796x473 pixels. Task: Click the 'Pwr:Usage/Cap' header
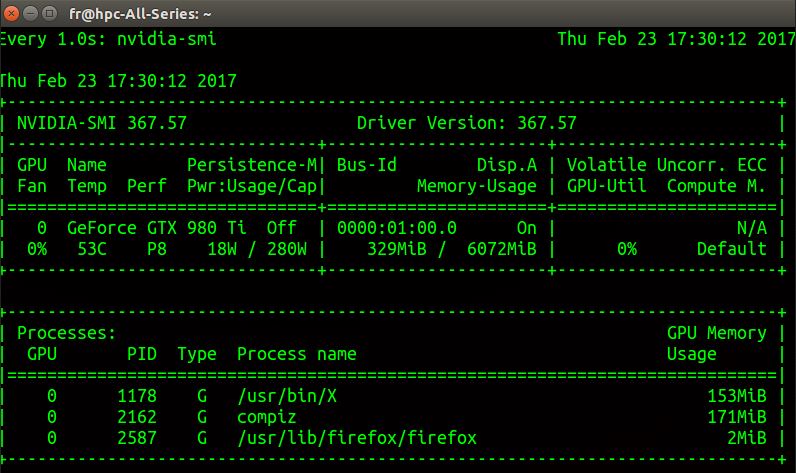252,186
